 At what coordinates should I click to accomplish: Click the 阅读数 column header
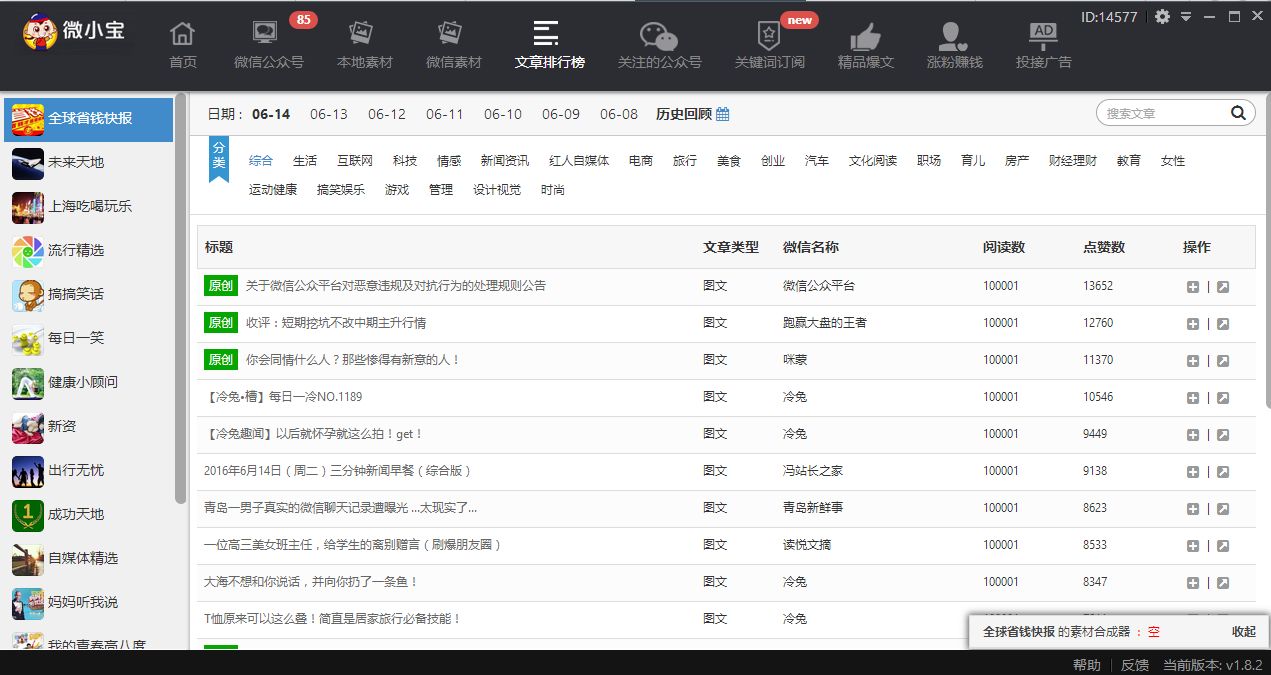tap(1004, 247)
